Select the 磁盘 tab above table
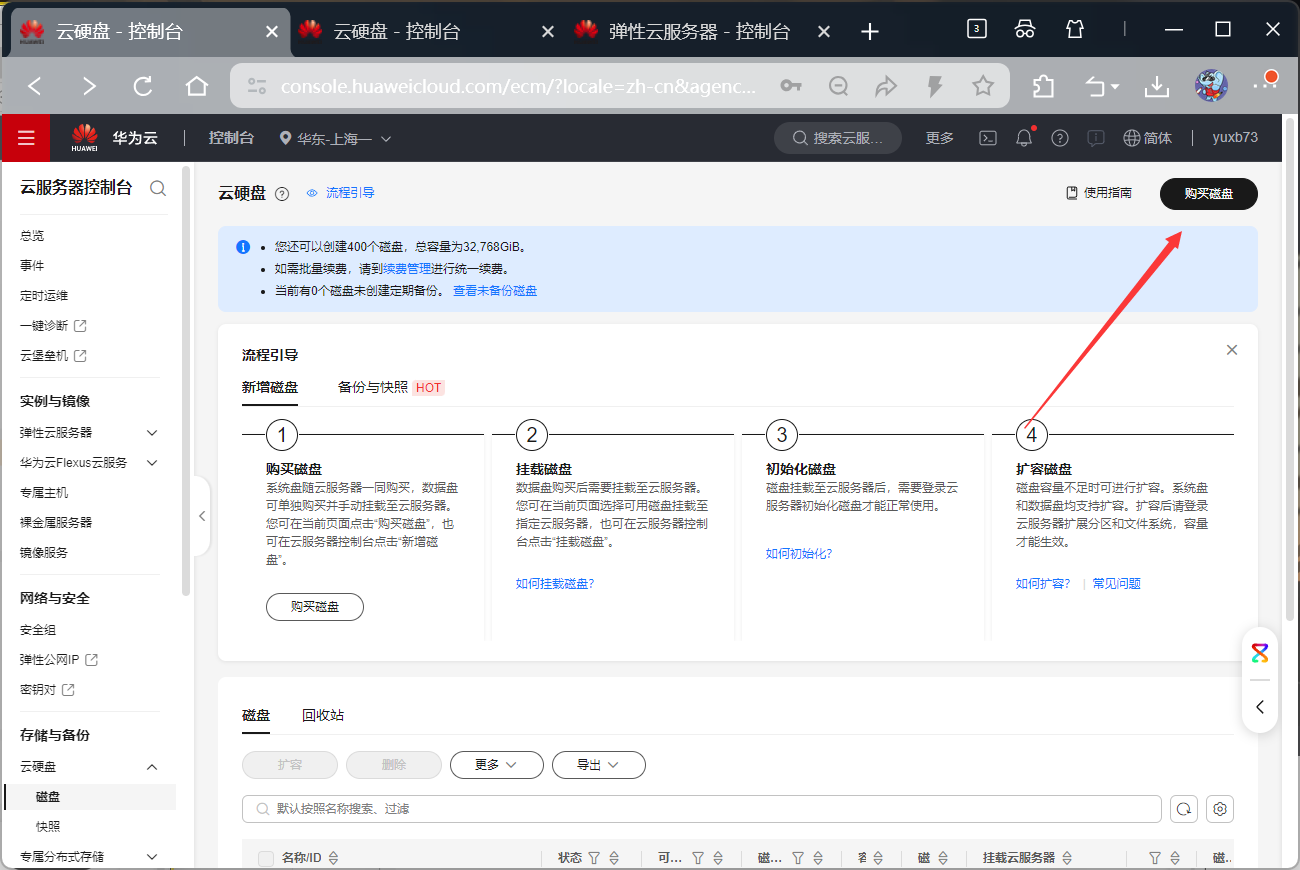The width and height of the screenshot is (1300, 870). point(256,715)
